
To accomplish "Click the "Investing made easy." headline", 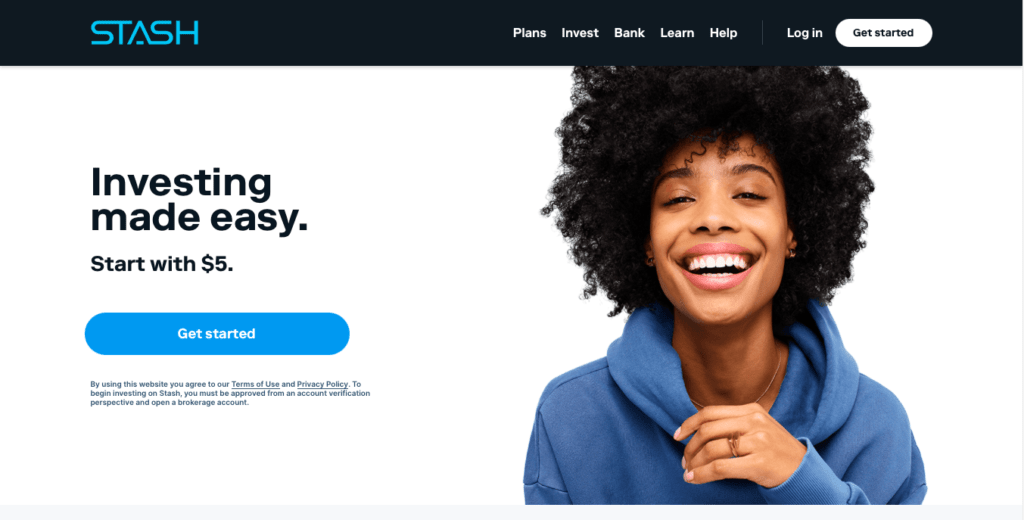I will point(199,200).
